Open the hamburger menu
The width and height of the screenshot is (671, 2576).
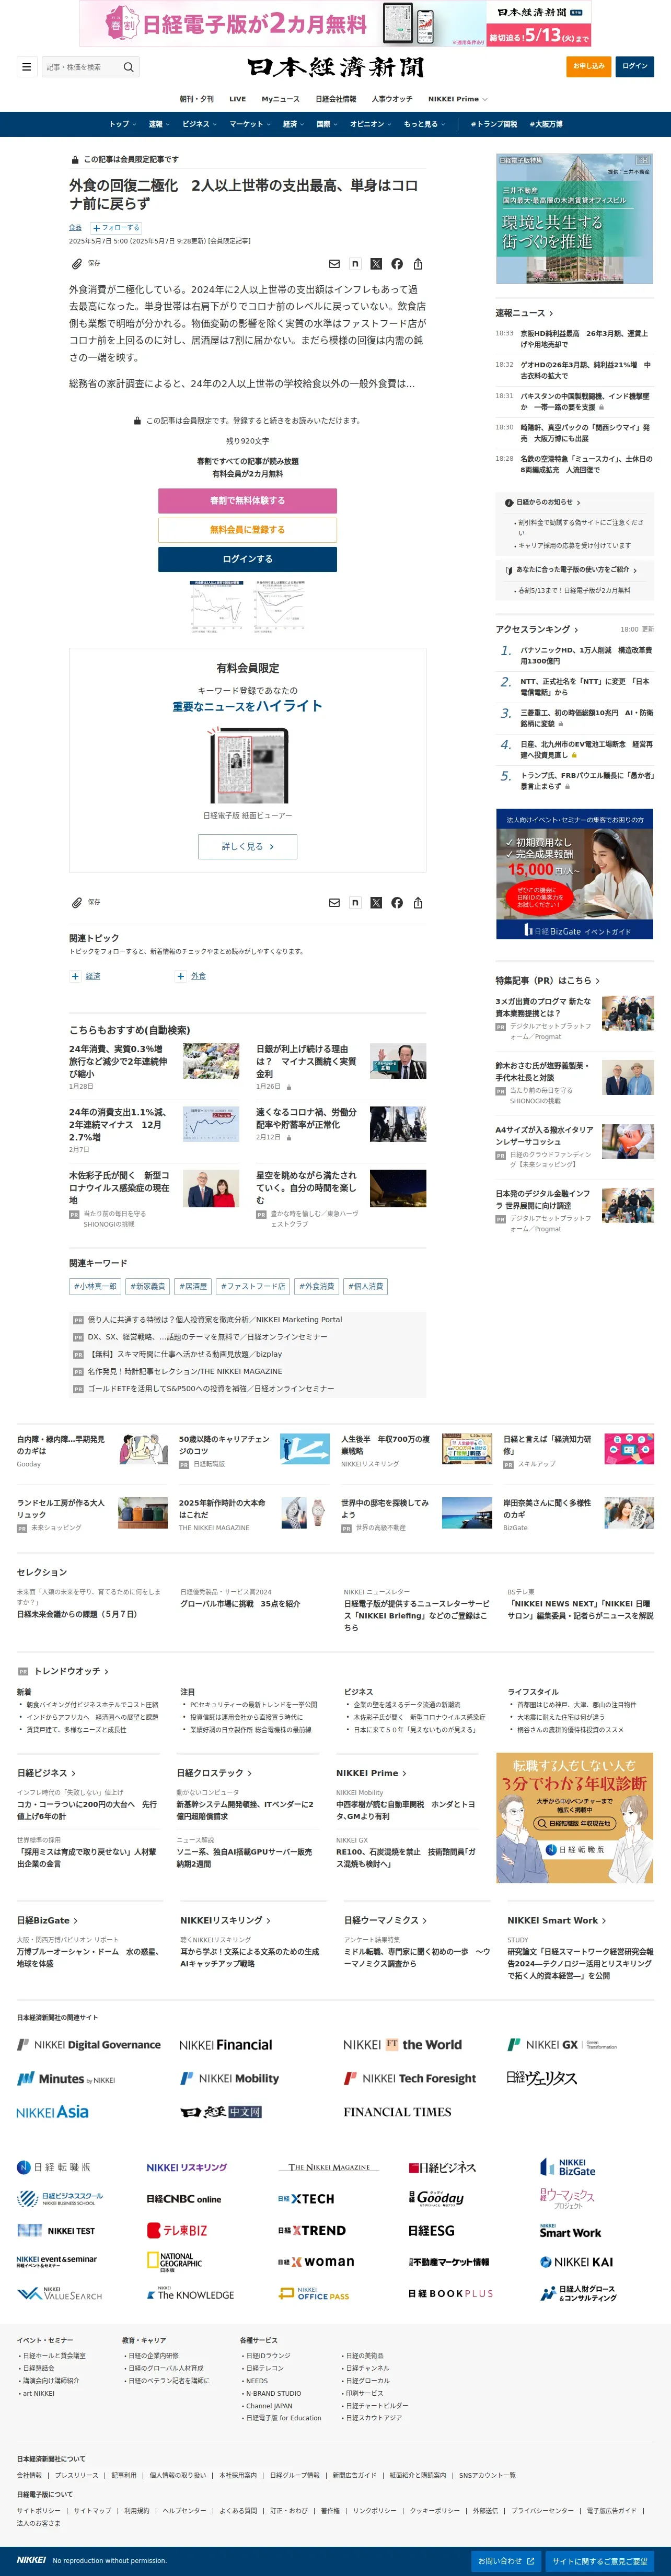(26, 67)
